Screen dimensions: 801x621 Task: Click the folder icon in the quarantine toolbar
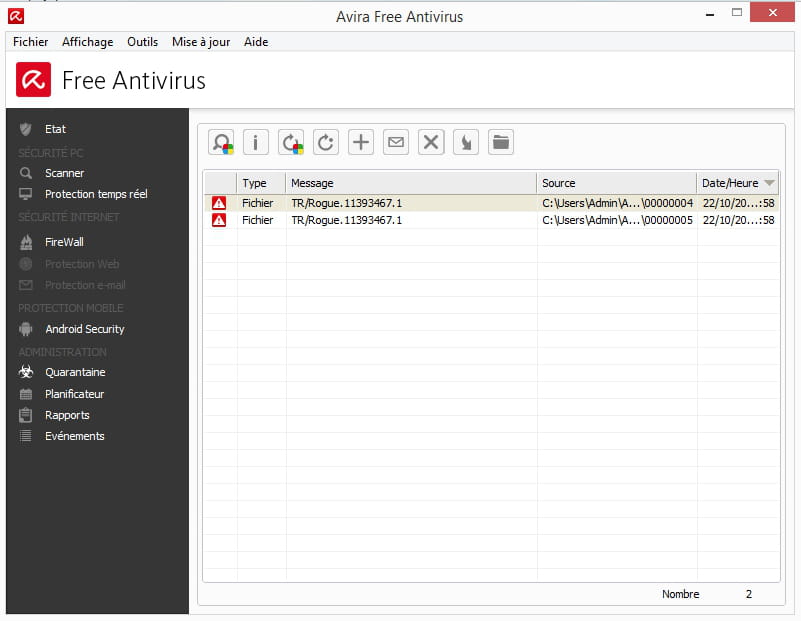pyautogui.click(x=501, y=142)
